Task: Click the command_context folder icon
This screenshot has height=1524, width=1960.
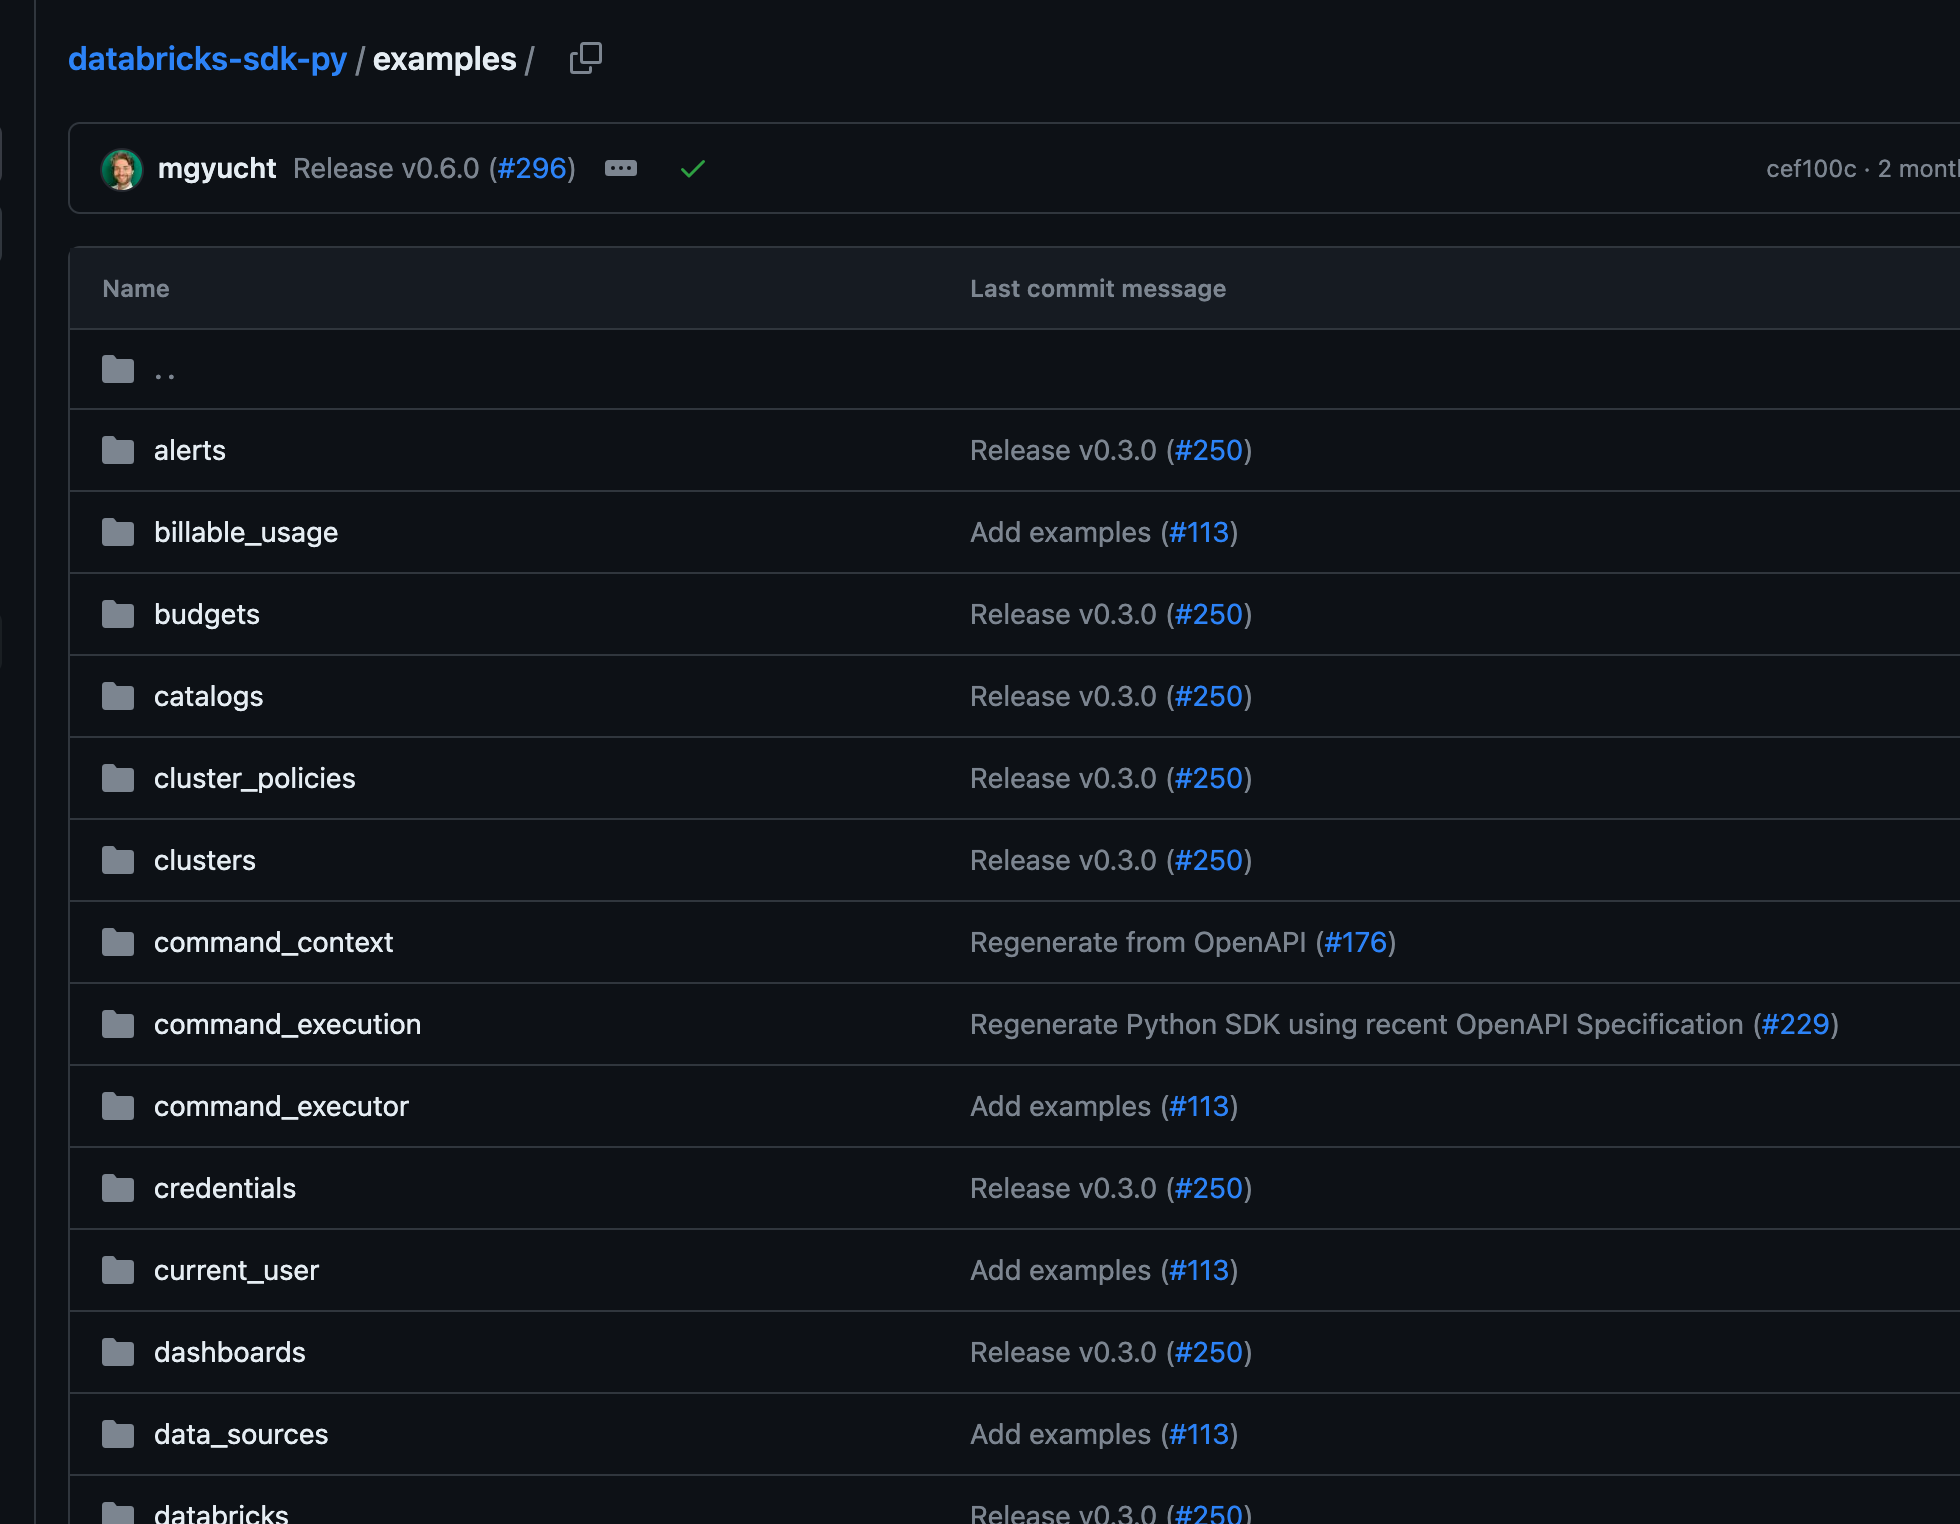Action: pyautogui.click(x=118, y=942)
